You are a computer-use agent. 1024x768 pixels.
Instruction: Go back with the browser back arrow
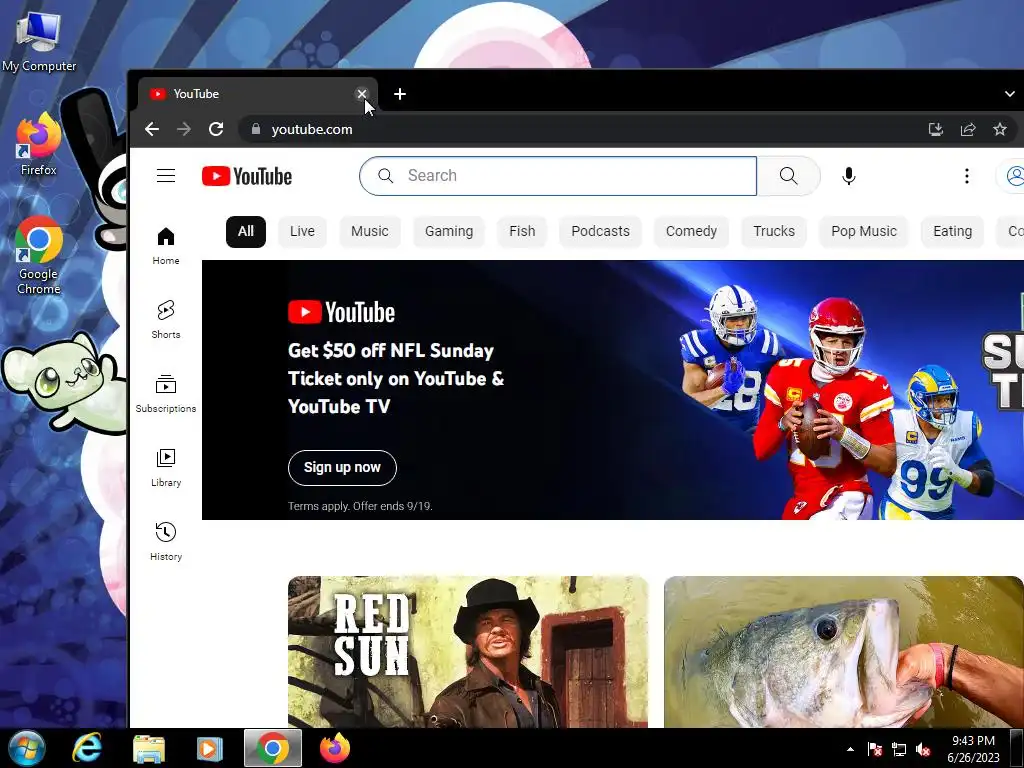(x=152, y=129)
